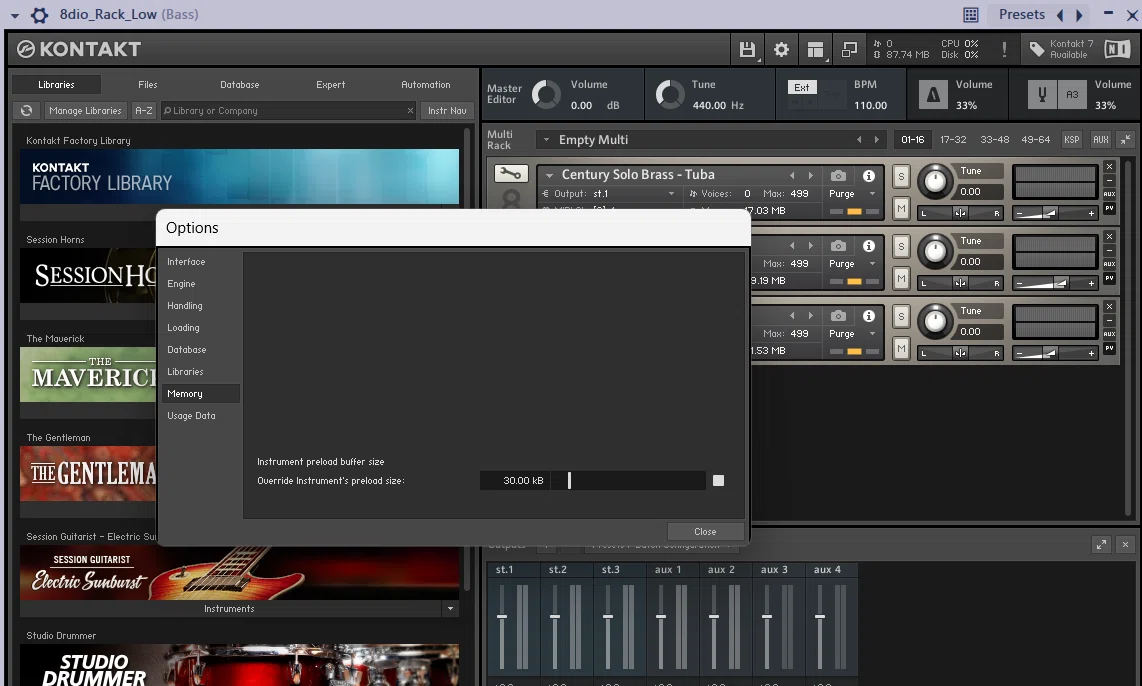Toggle the tuning fork reference tone

click(1042, 95)
